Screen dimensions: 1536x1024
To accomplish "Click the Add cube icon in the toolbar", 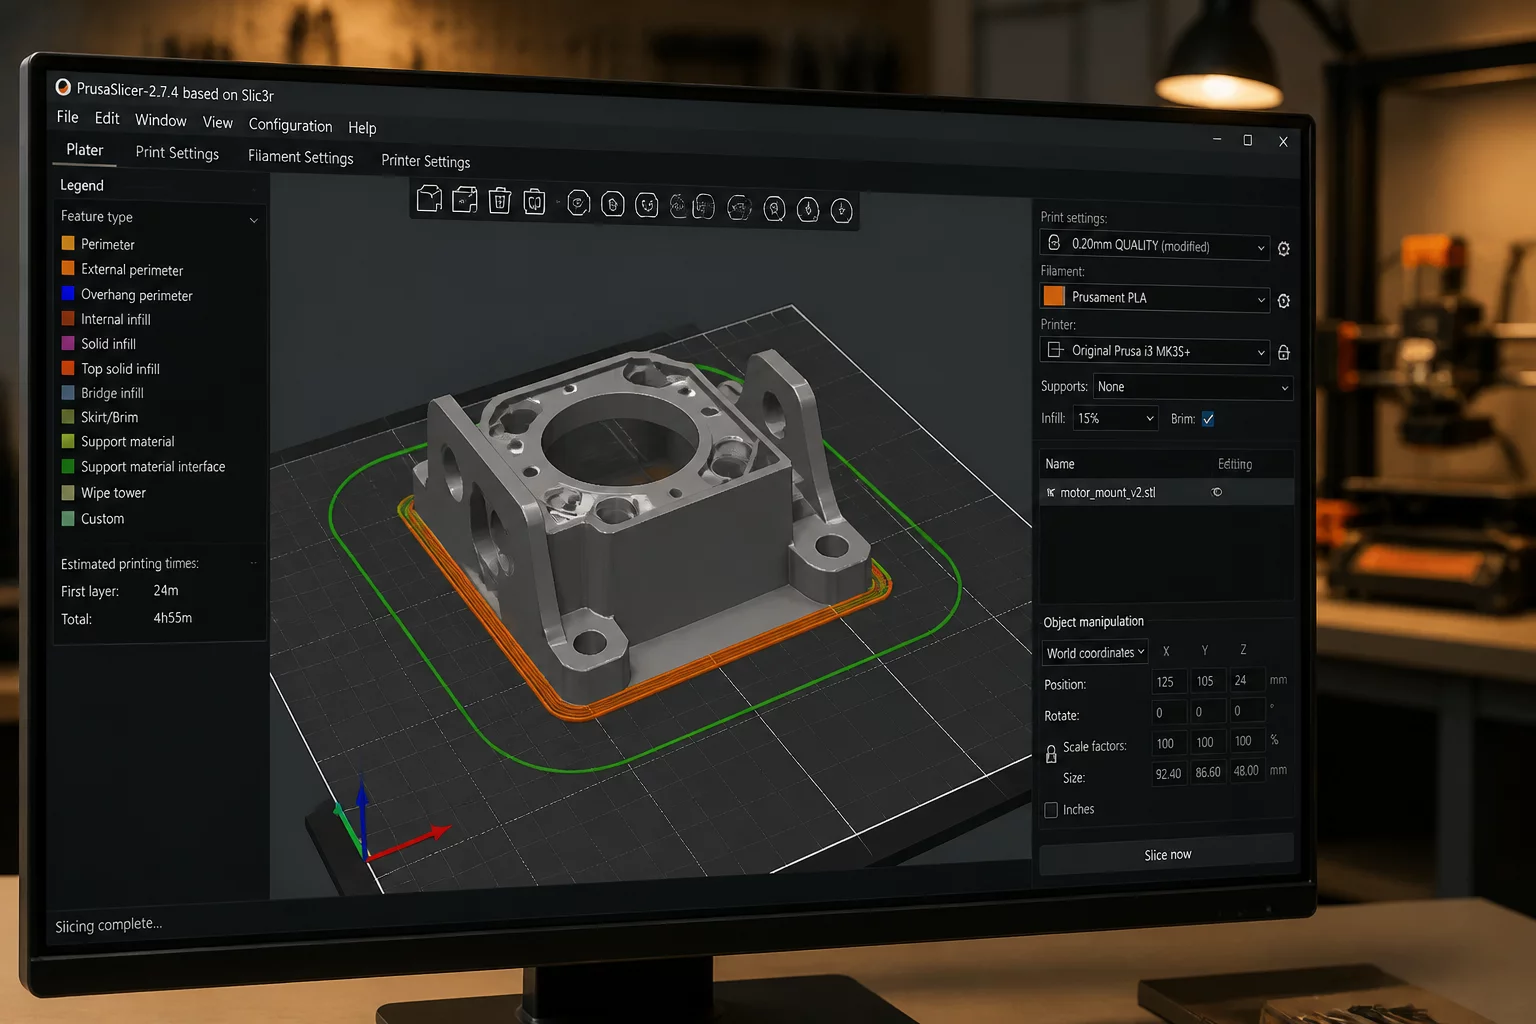I will 429,199.
